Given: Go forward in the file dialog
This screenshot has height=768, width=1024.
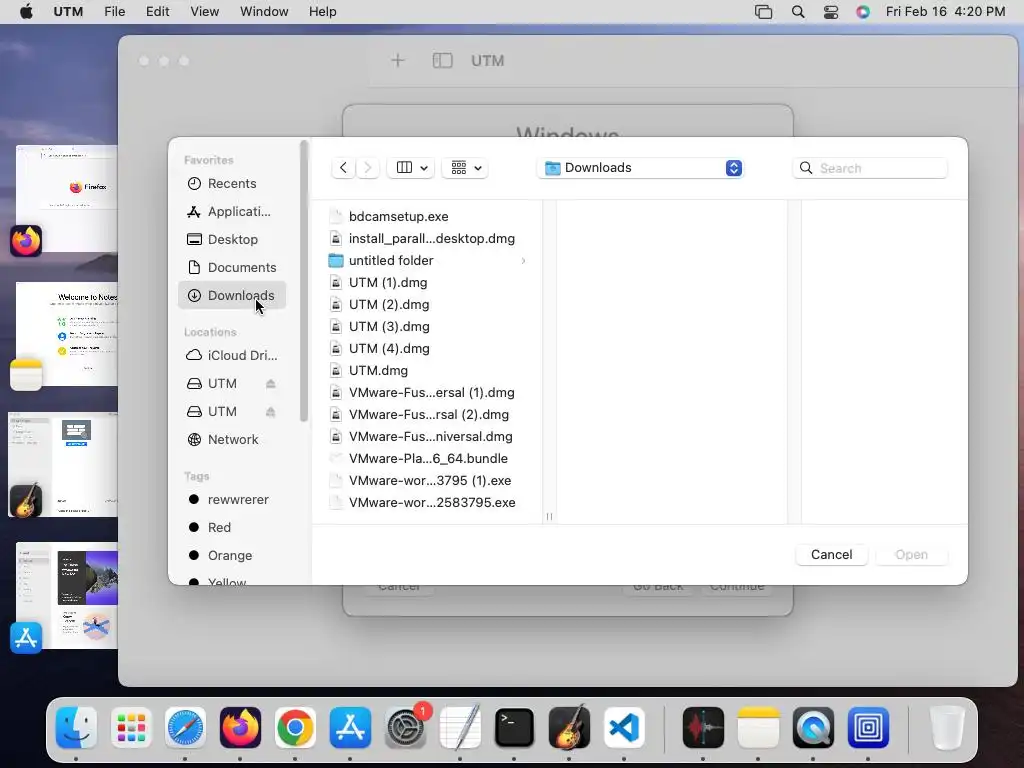Looking at the screenshot, I should 368,168.
